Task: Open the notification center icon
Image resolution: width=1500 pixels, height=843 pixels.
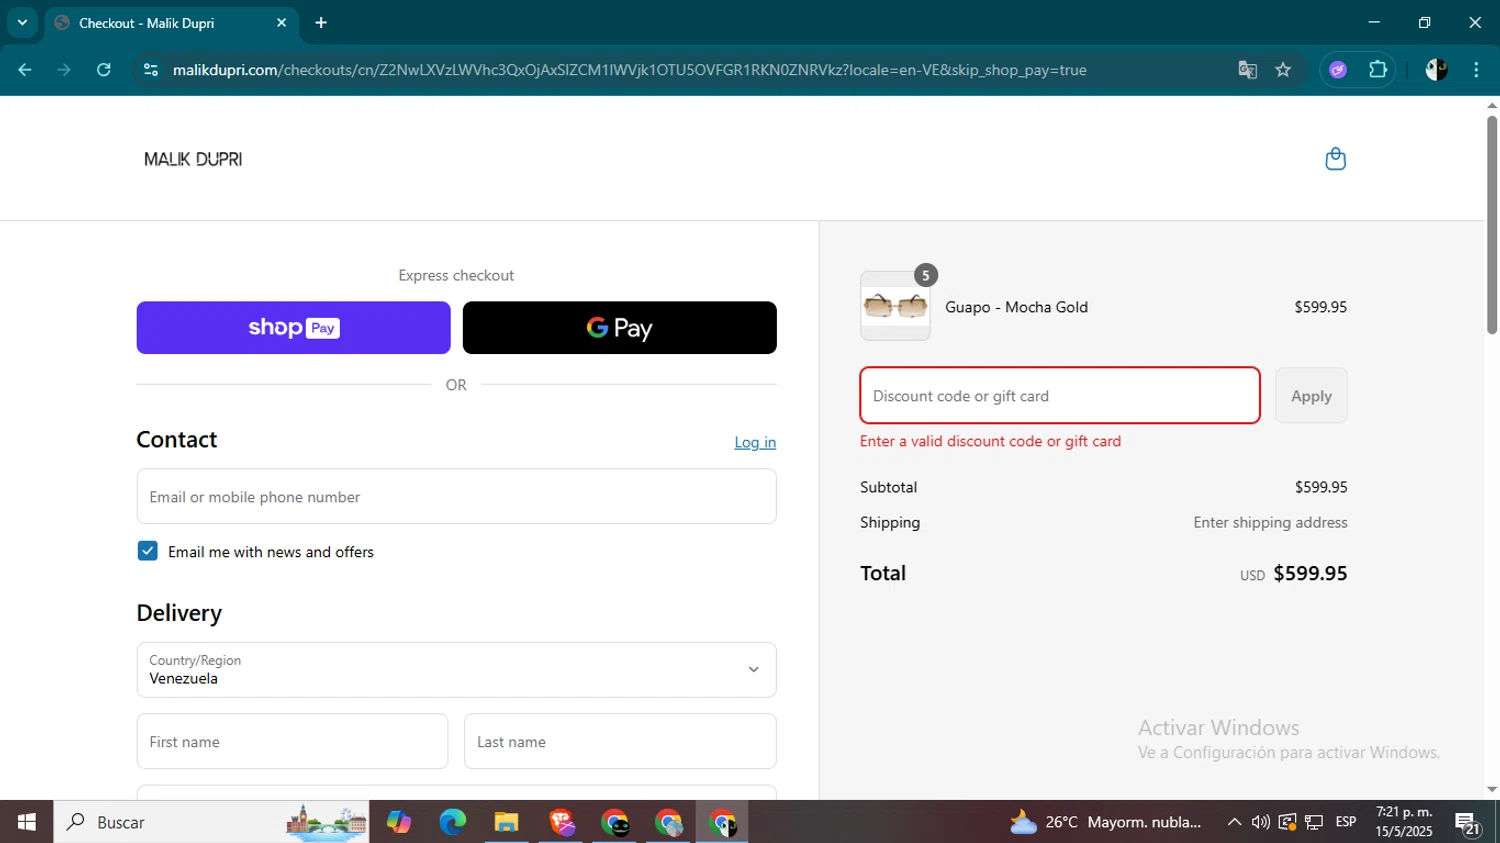Action: 1467,823
